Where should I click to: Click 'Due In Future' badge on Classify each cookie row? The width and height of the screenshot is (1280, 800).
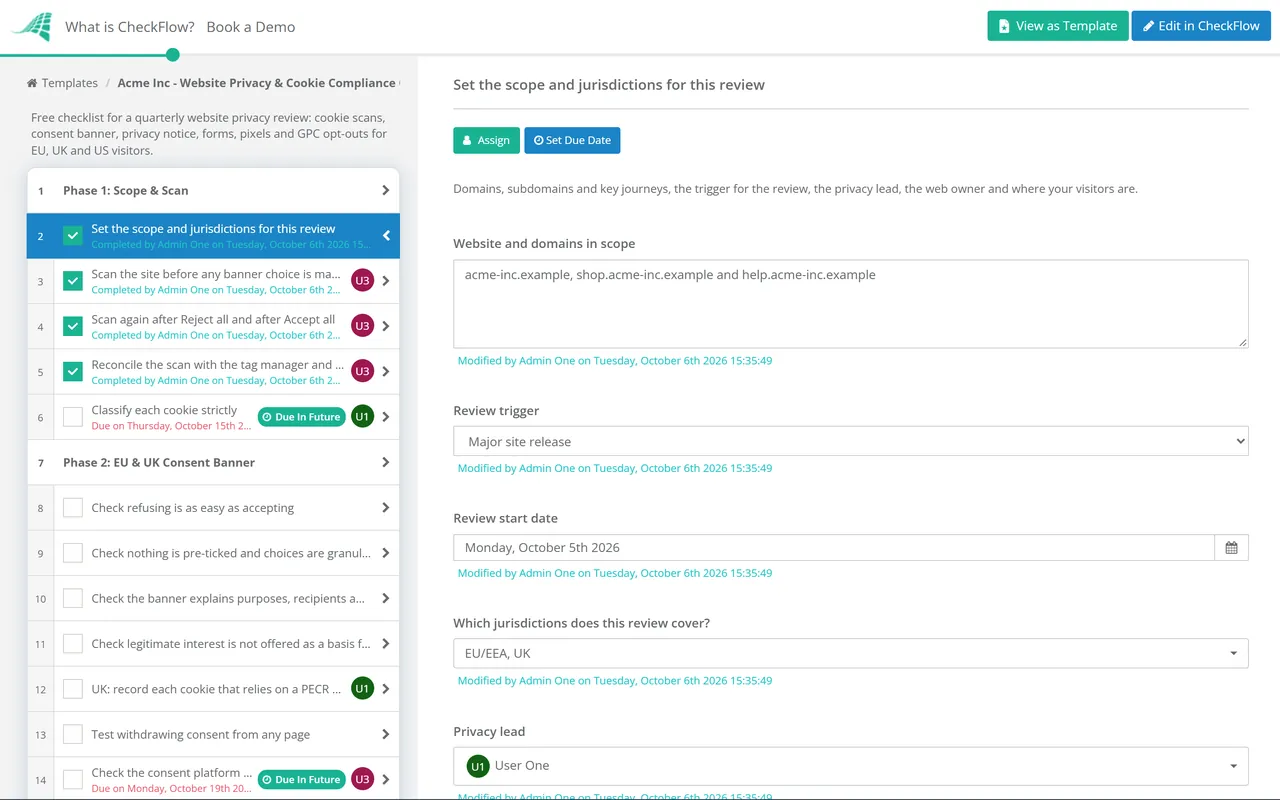coord(301,417)
